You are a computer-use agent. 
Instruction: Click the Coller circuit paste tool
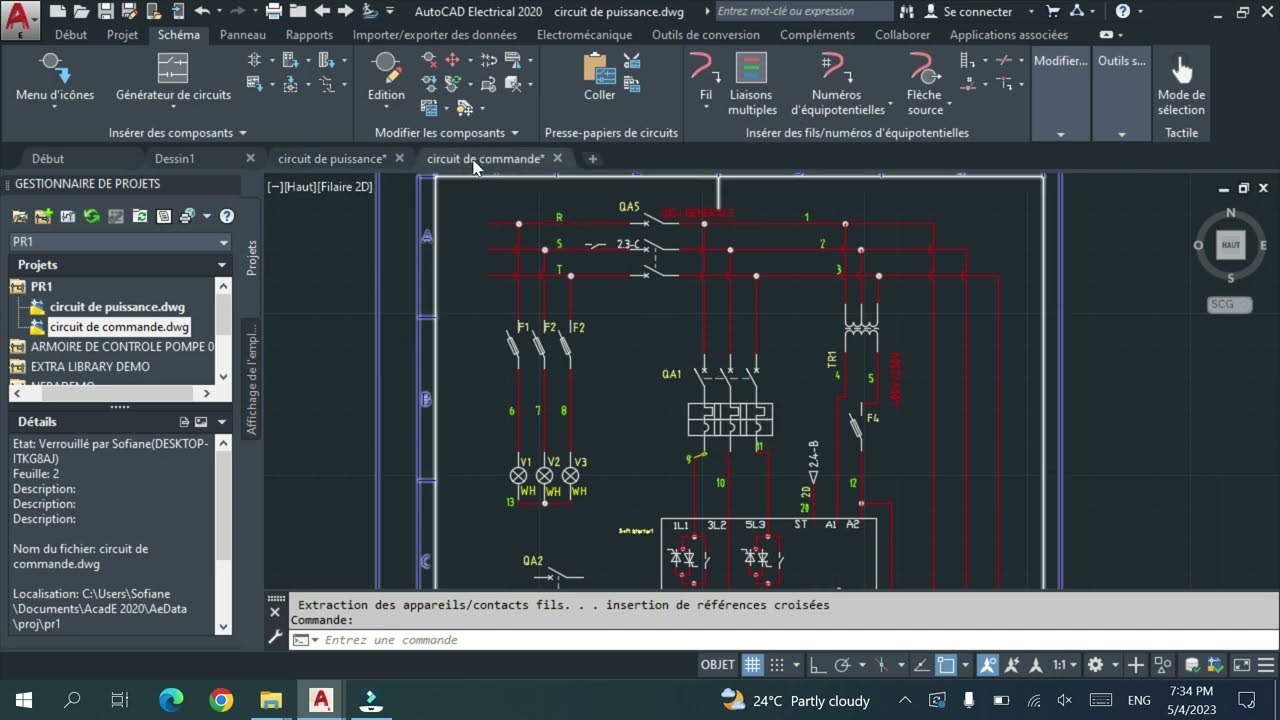point(600,78)
